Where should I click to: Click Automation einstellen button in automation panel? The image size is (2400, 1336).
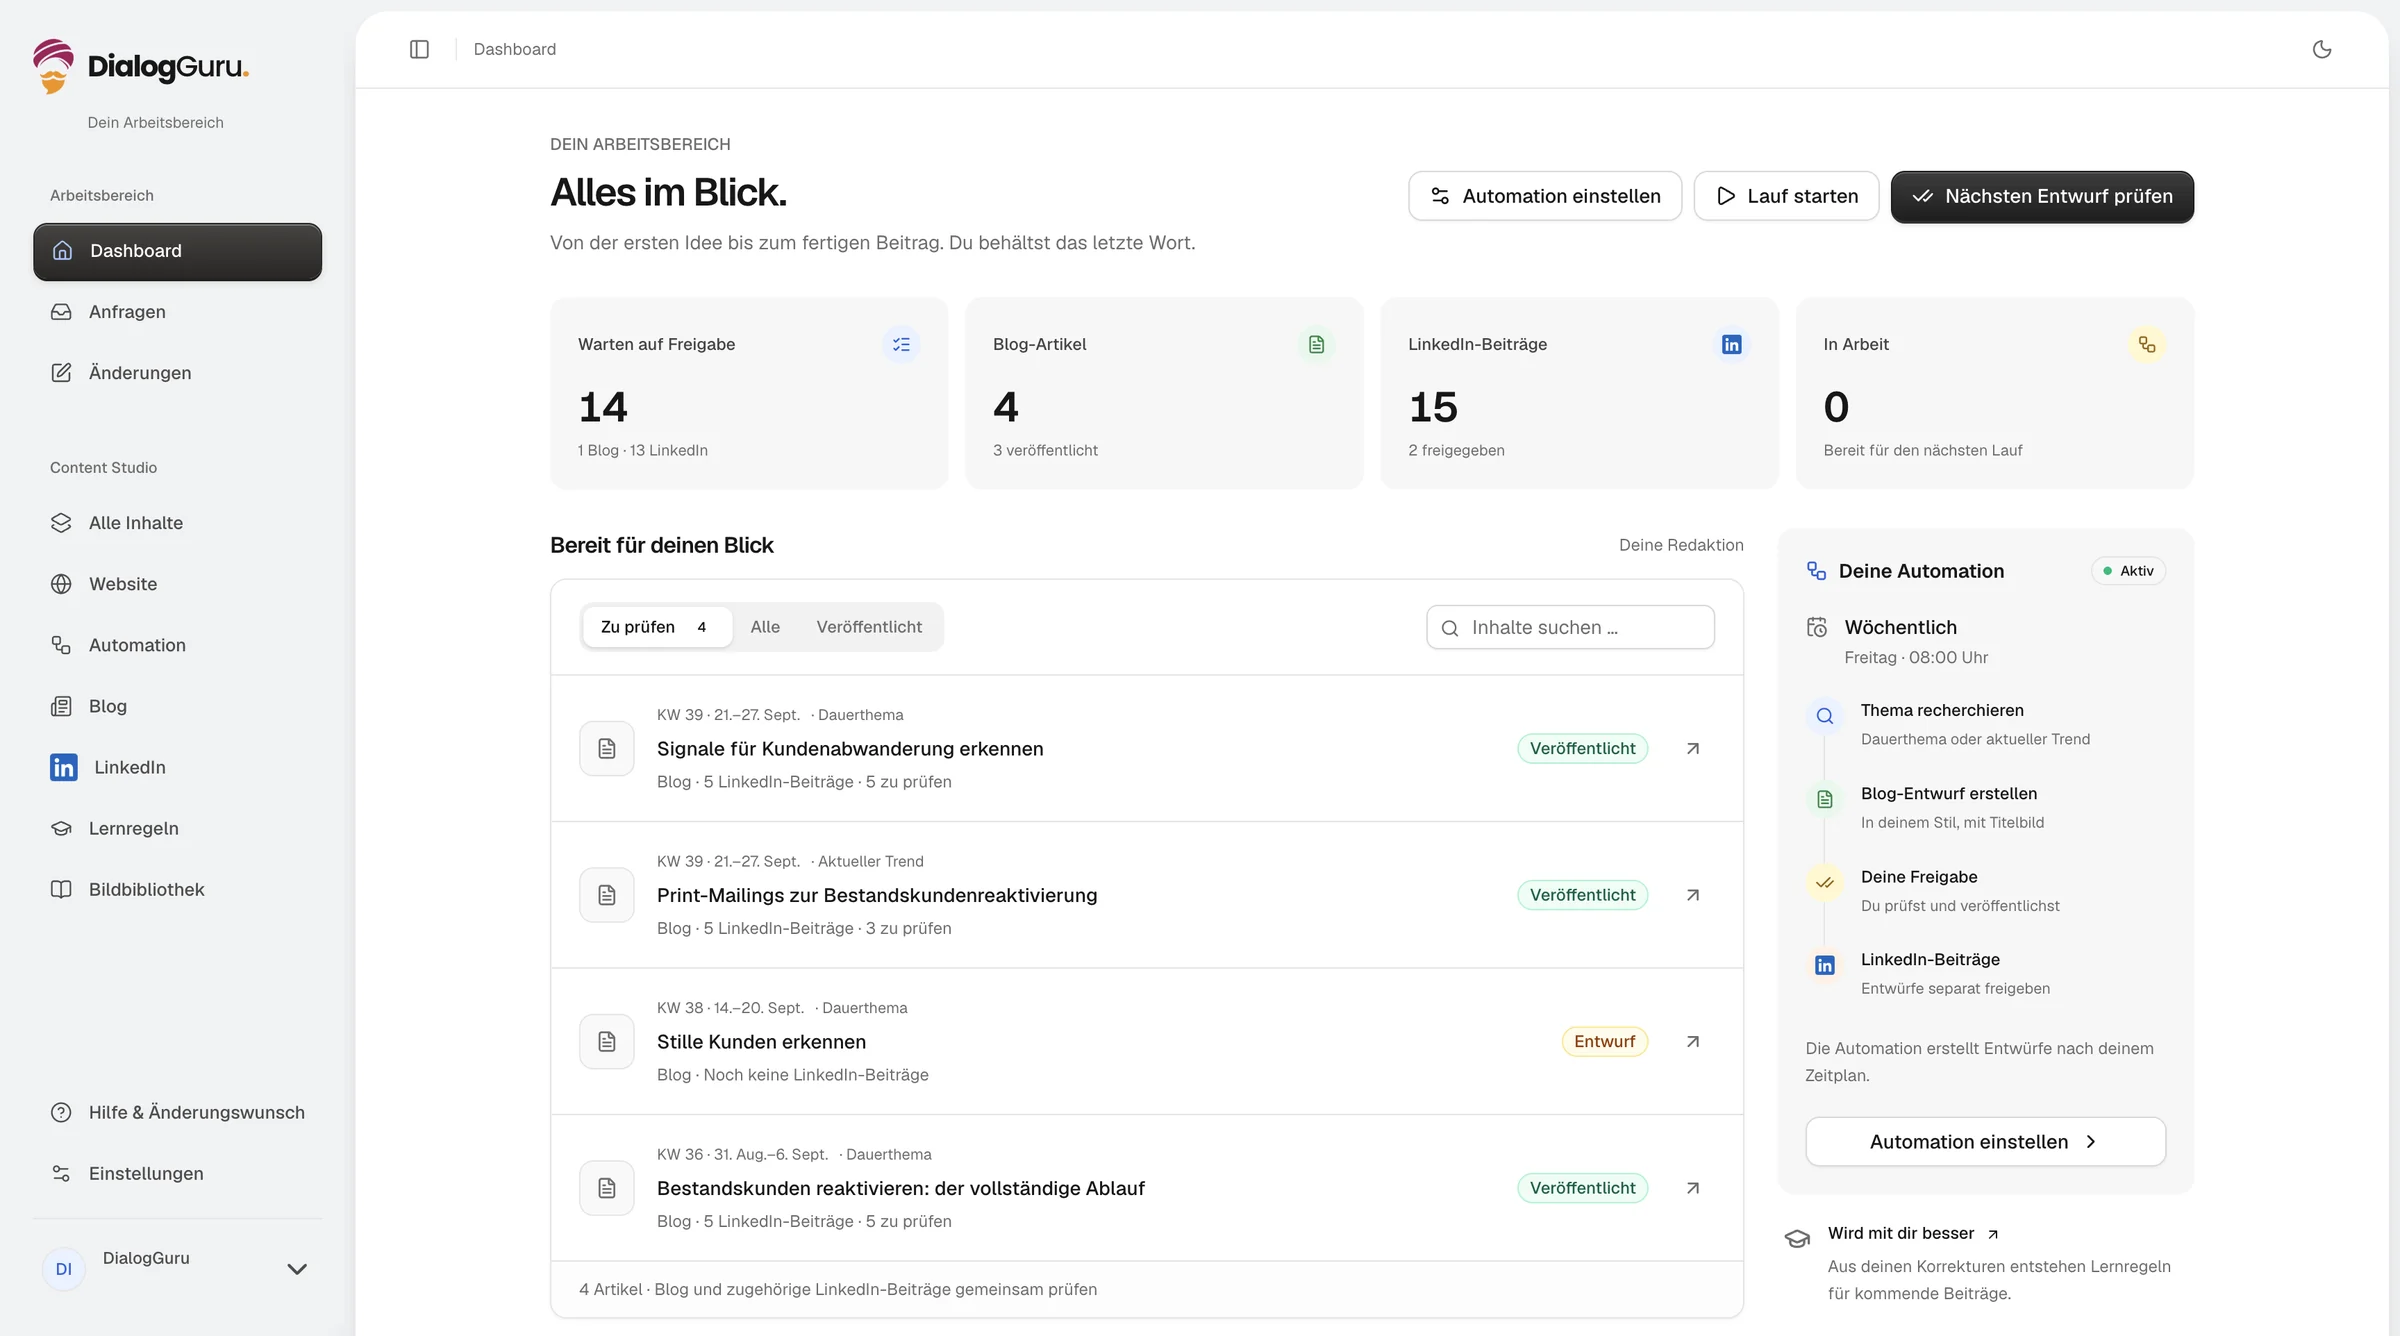[1985, 1141]
